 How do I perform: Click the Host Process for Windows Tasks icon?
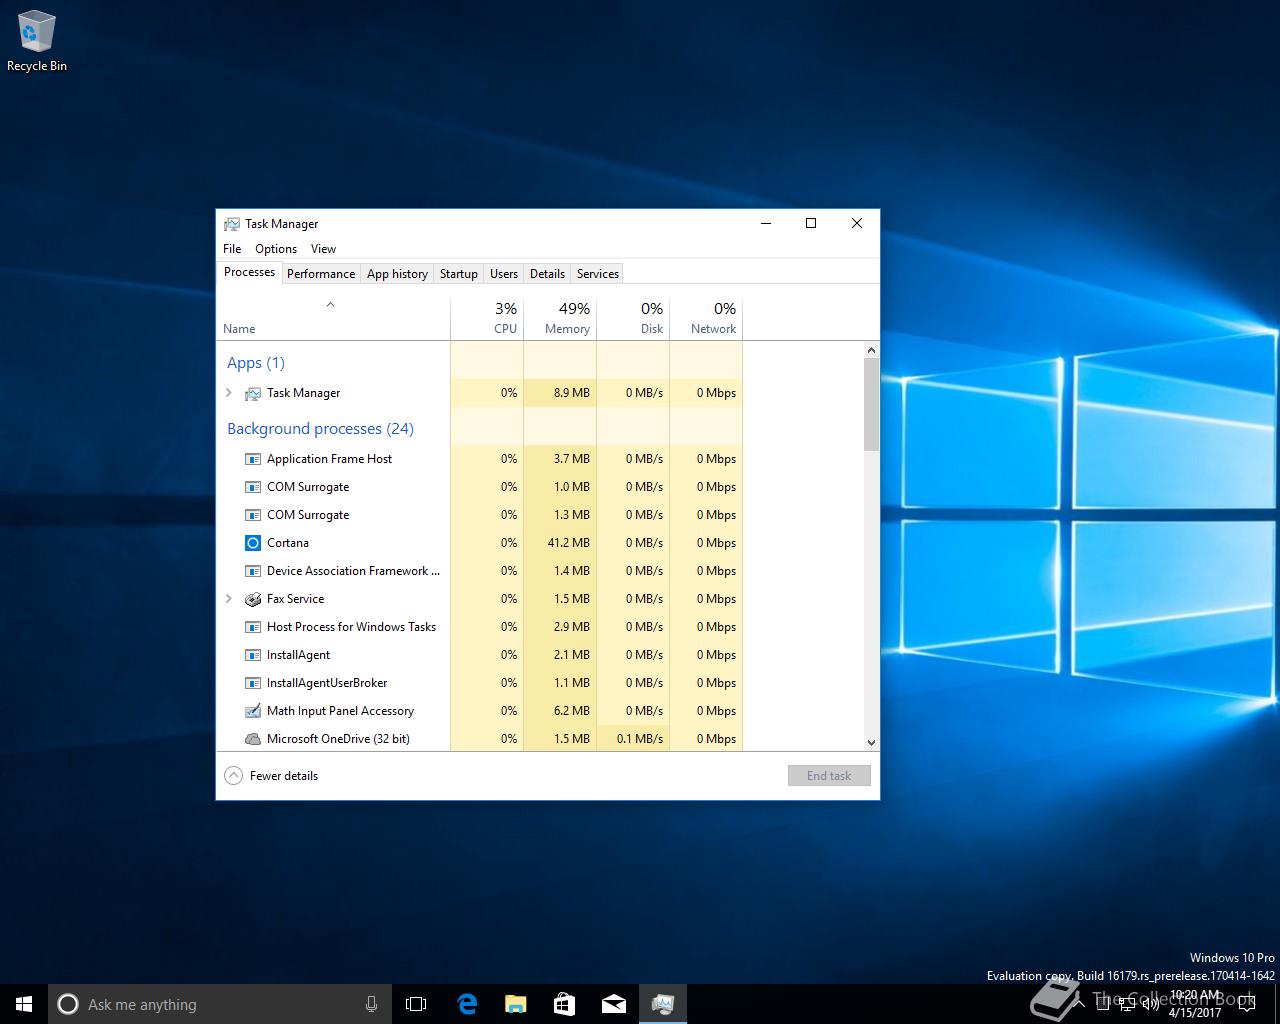(253, 627)
